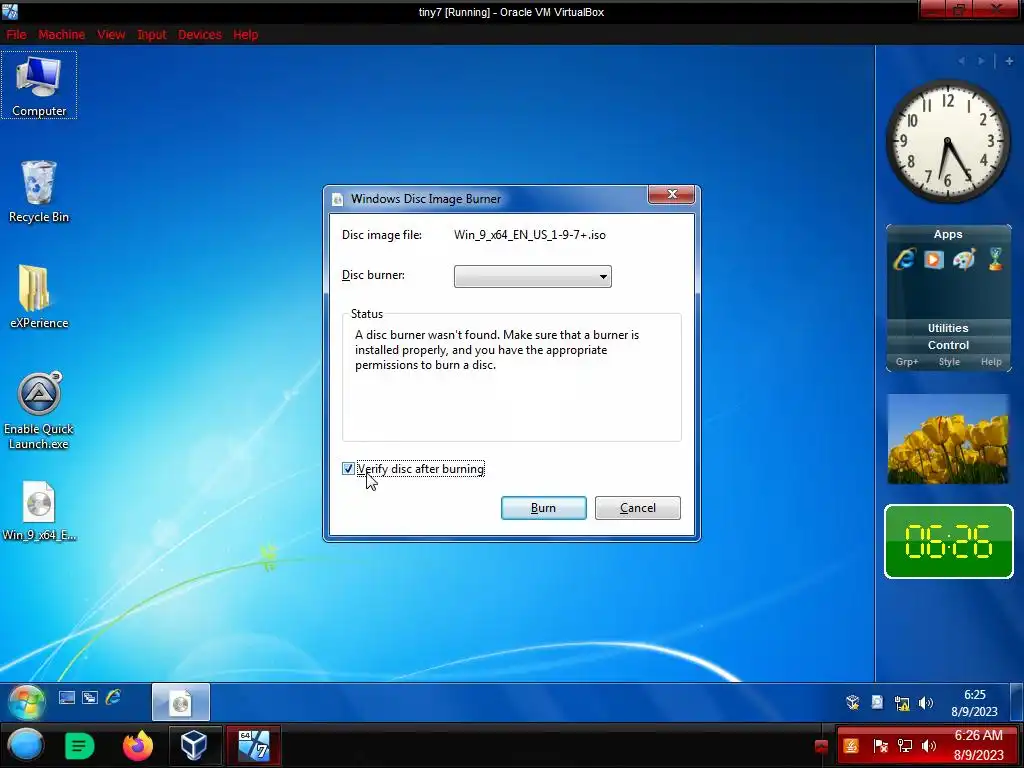1024x768 pixels.
Task: Open the VirtualBox Devices menu
Action: point(200,35)
